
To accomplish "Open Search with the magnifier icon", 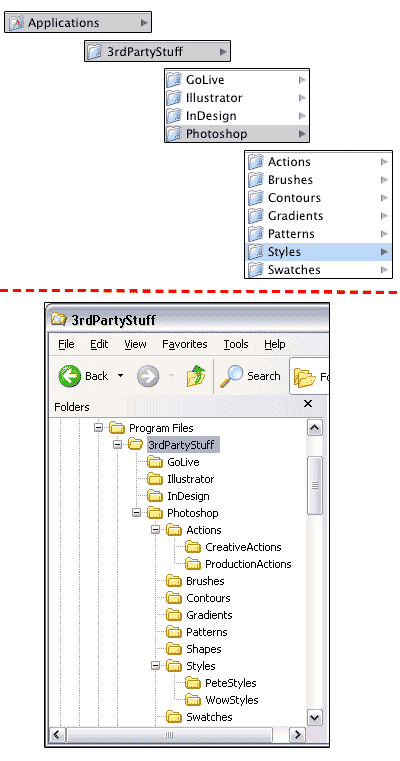I will pos(231,376).
